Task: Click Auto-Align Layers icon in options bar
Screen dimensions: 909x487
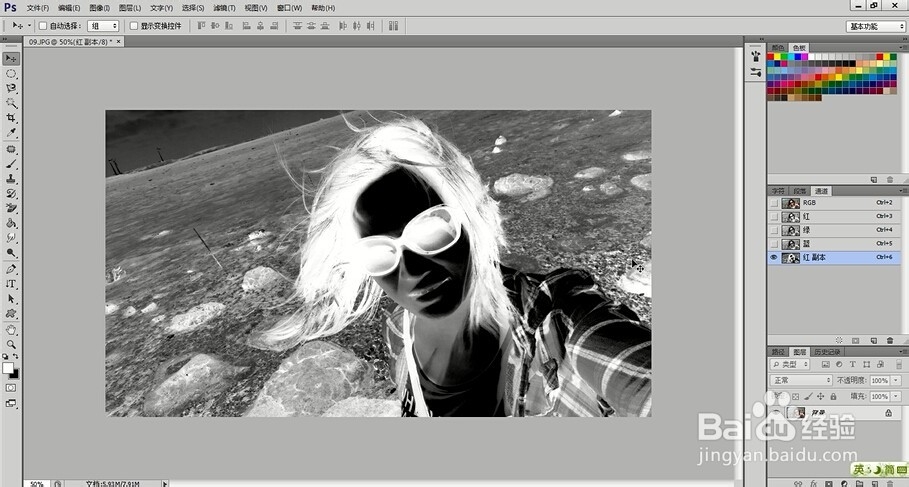Action: point(394,26)
